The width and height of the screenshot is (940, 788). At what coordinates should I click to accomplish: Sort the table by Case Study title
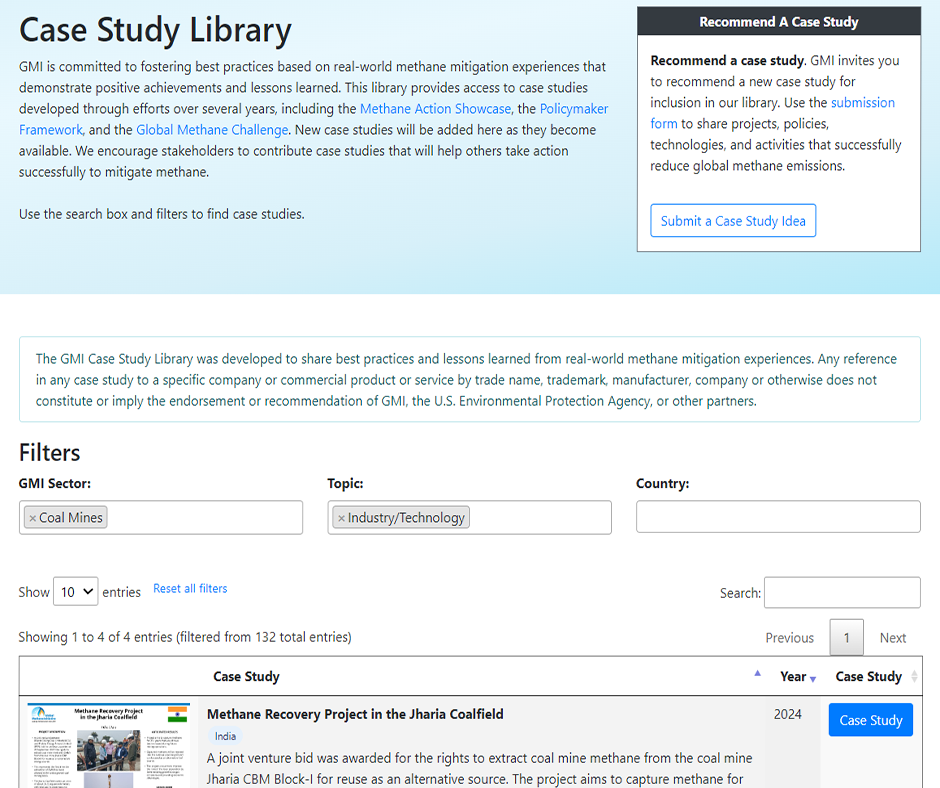tap(246, 677)
